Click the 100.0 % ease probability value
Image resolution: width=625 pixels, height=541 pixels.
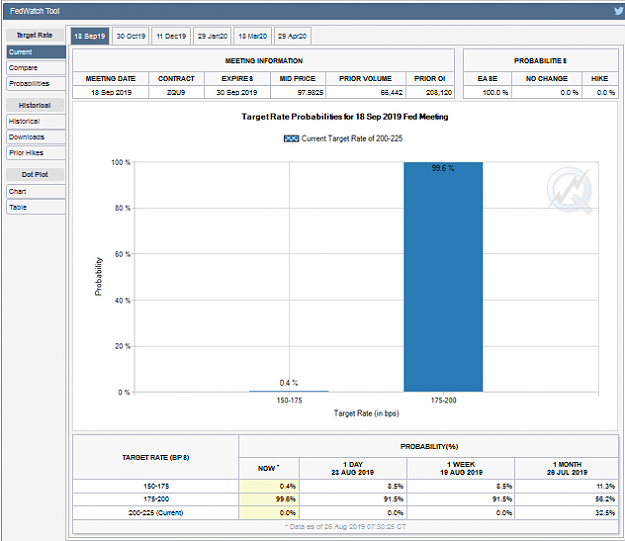pyautogui.click(x=495, y=92)
